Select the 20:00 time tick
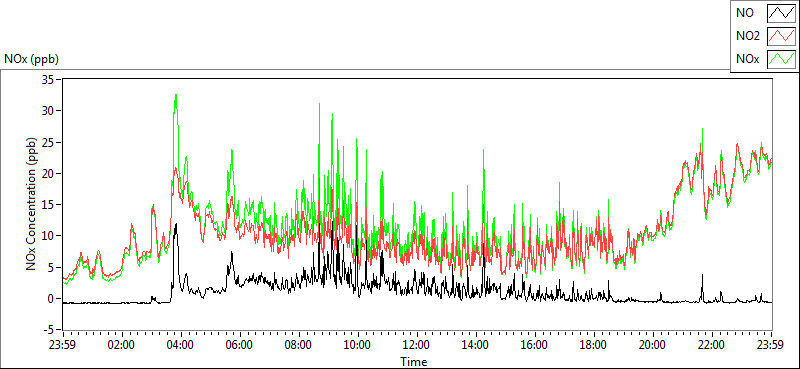800x369 pixels. tap(653, 345)
